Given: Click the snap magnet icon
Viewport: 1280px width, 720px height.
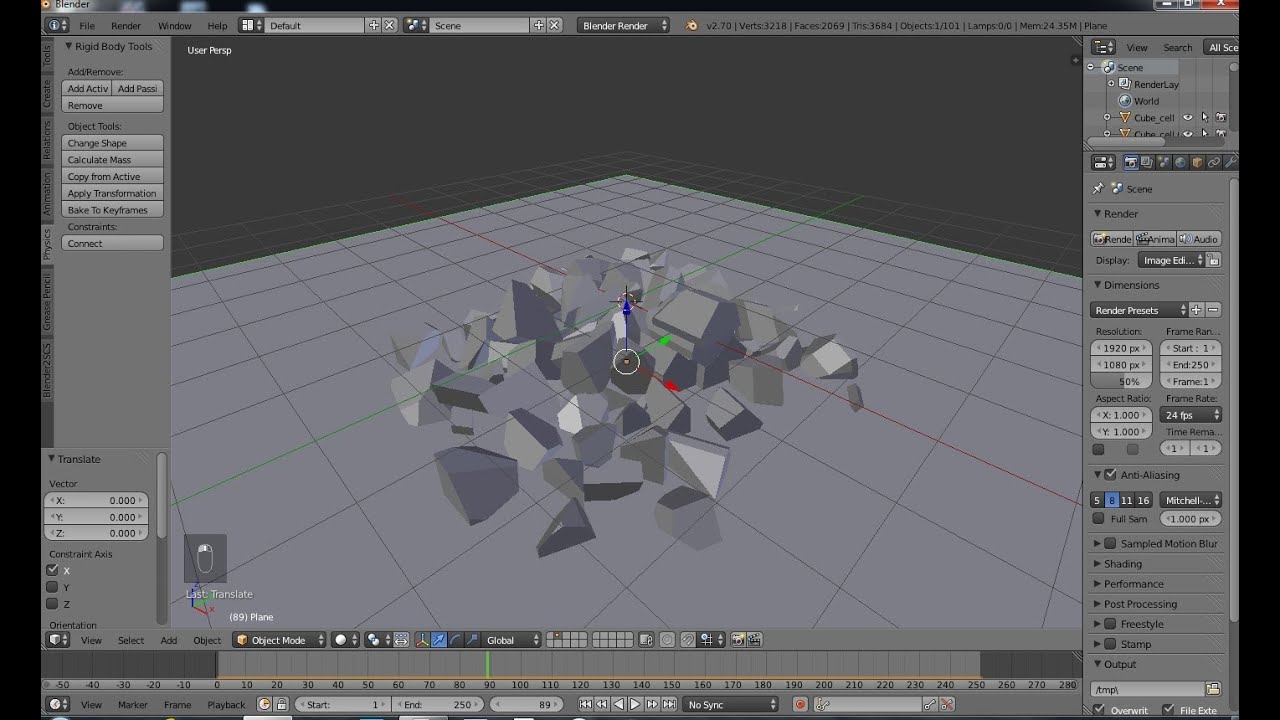Looking at the screenshot, I should pyautogui.click(x=688, y=640).
